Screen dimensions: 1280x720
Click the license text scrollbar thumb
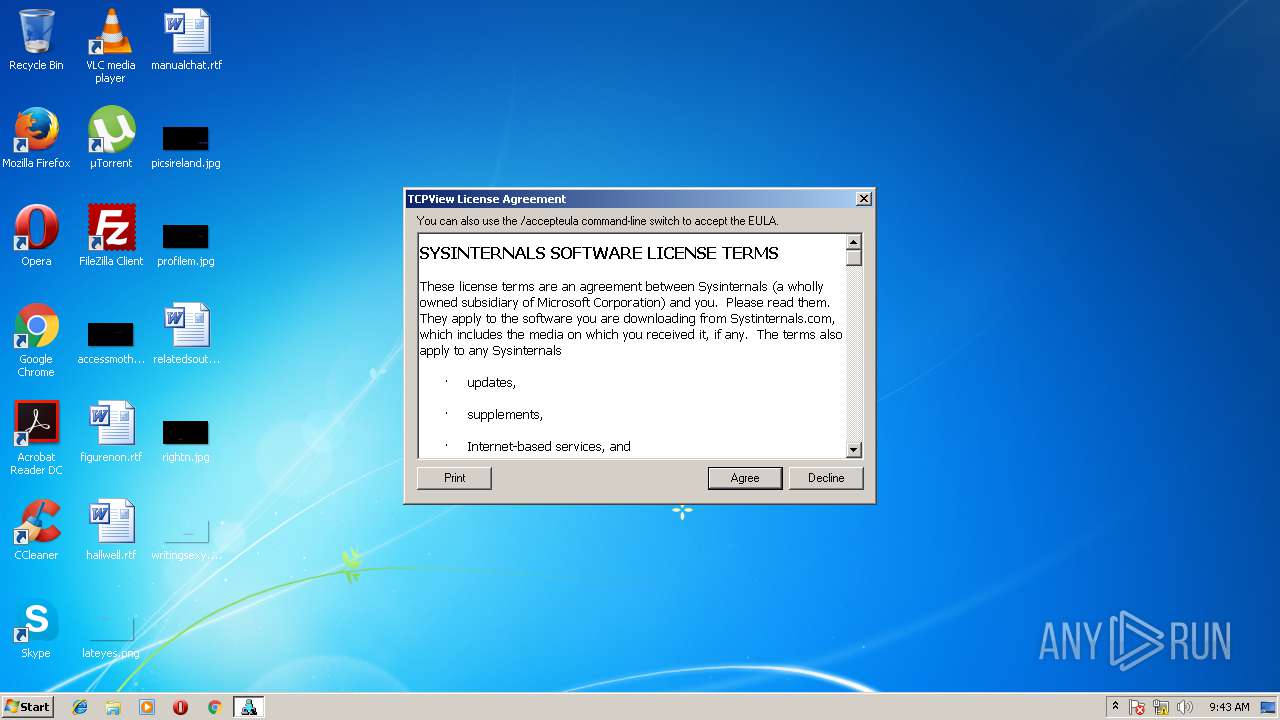pyautogui.click(x=854, y=257)
